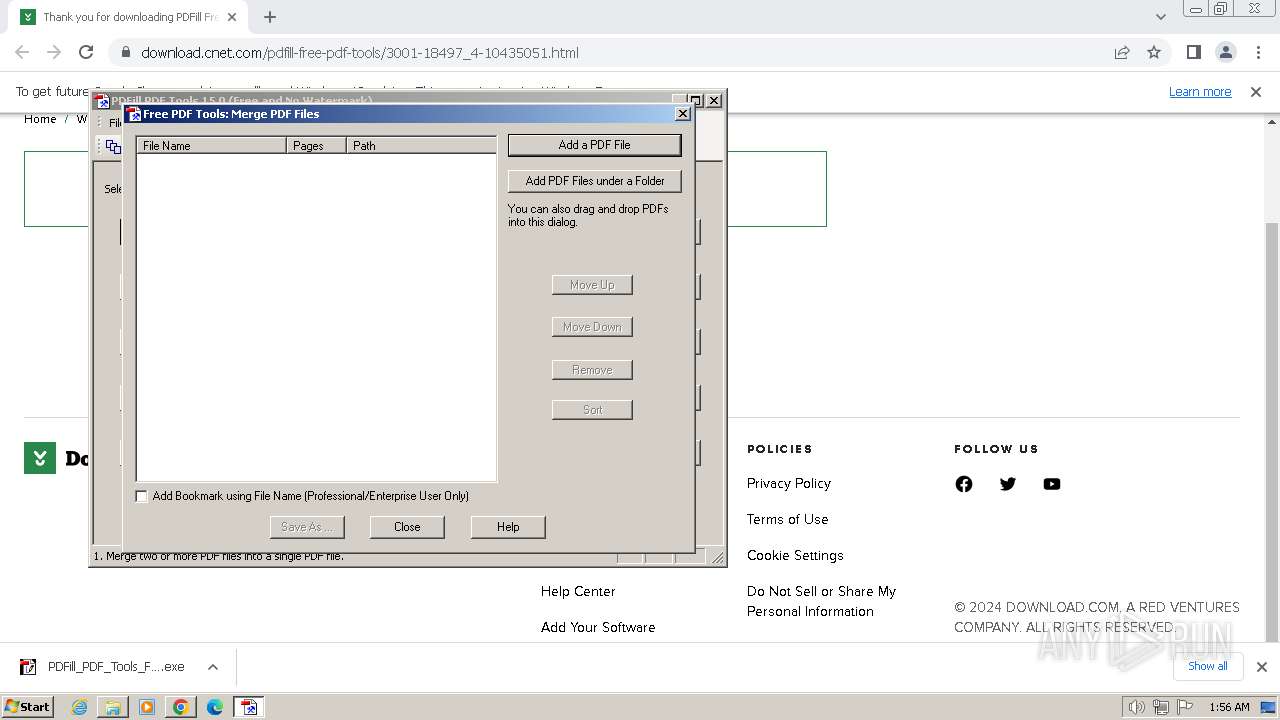The width and height of the screenshot is (1280, 720).
Task: Close the PDFill download browser tab
Action: [x=232, y=17]
